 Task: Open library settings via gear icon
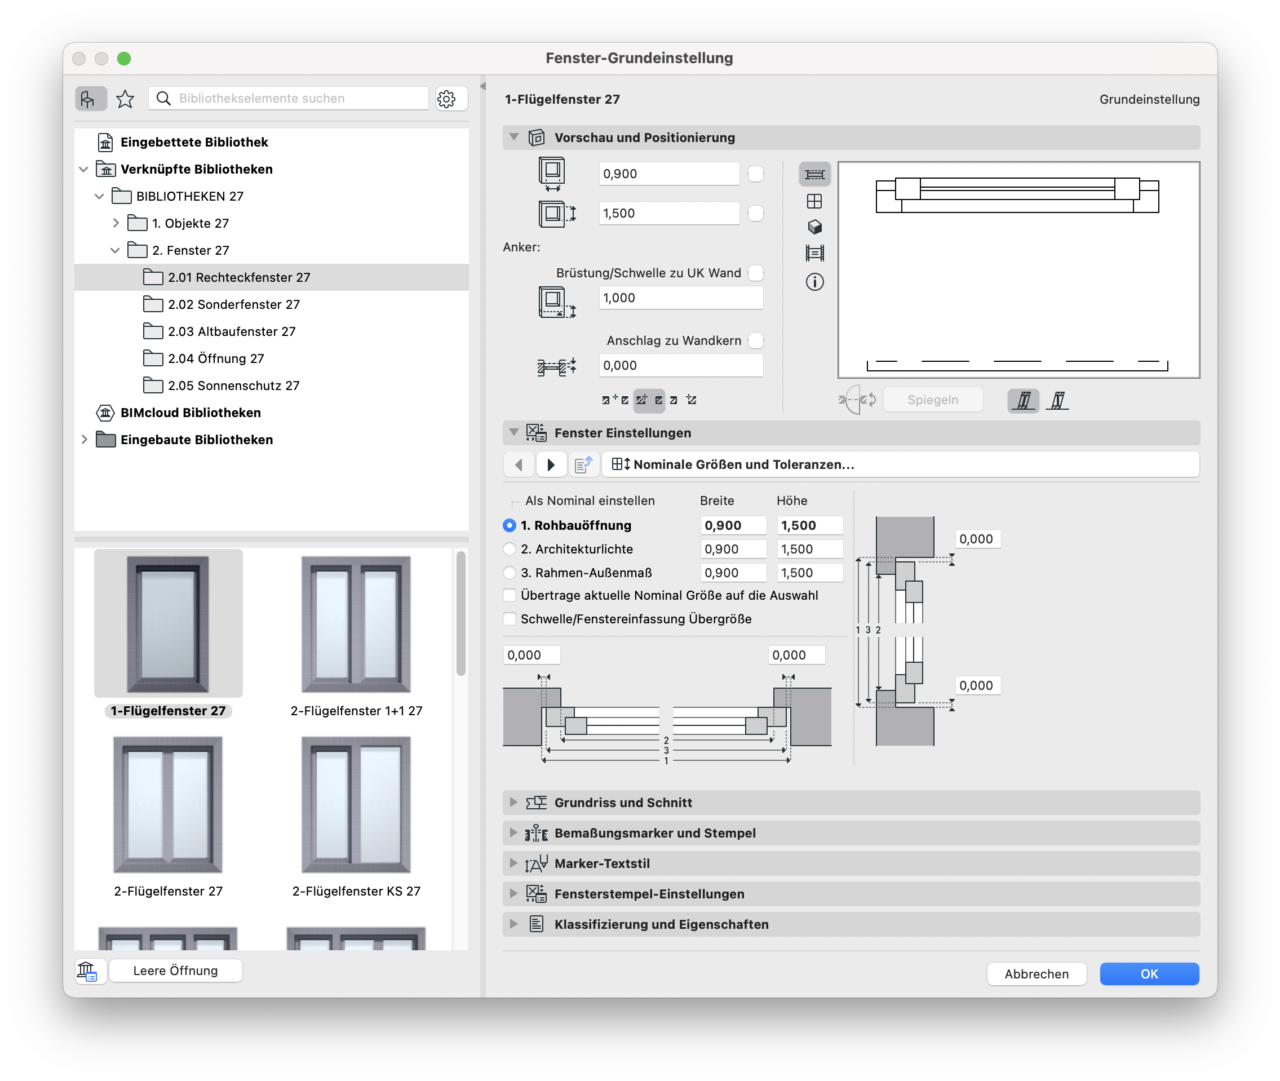[446, 98]
